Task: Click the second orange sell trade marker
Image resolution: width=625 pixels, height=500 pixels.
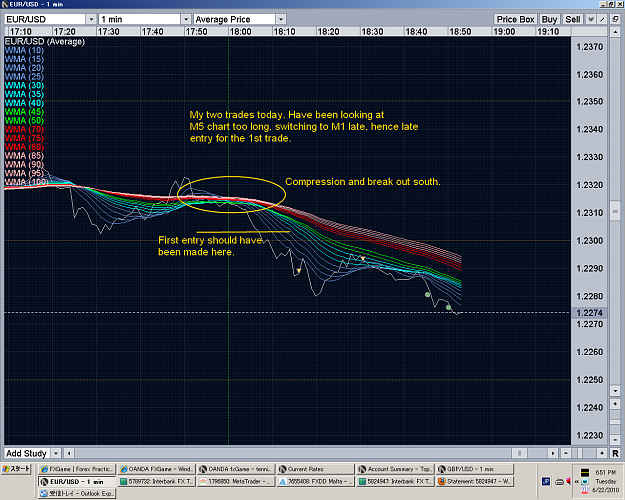Action: 363,259
